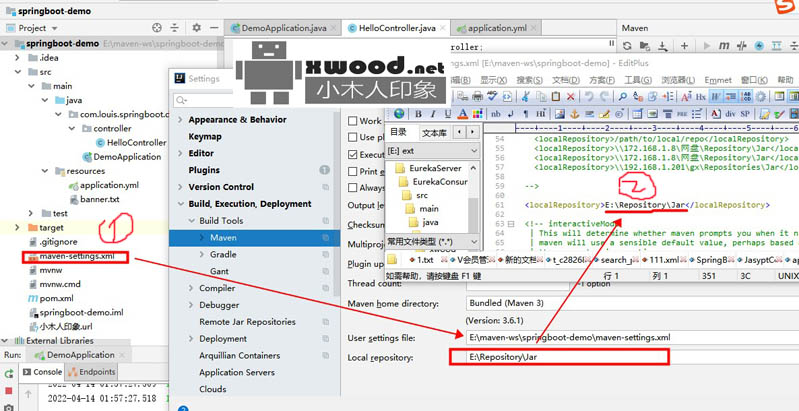Click the Maven add project plus icon
The height and width of the screenshot is (411, 799).
point(684,46)
